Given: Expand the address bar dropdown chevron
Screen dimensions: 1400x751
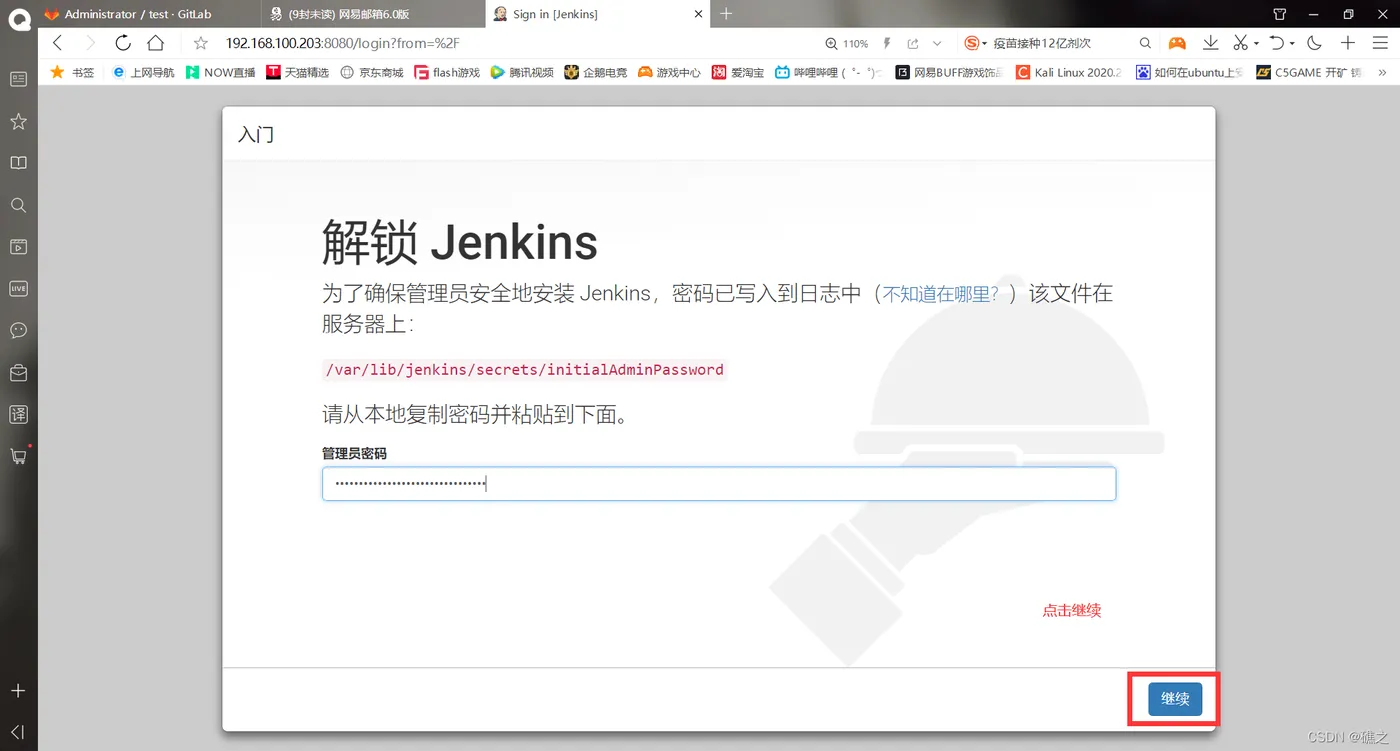Looking at the screenshot, I should [x=937, y=44].
